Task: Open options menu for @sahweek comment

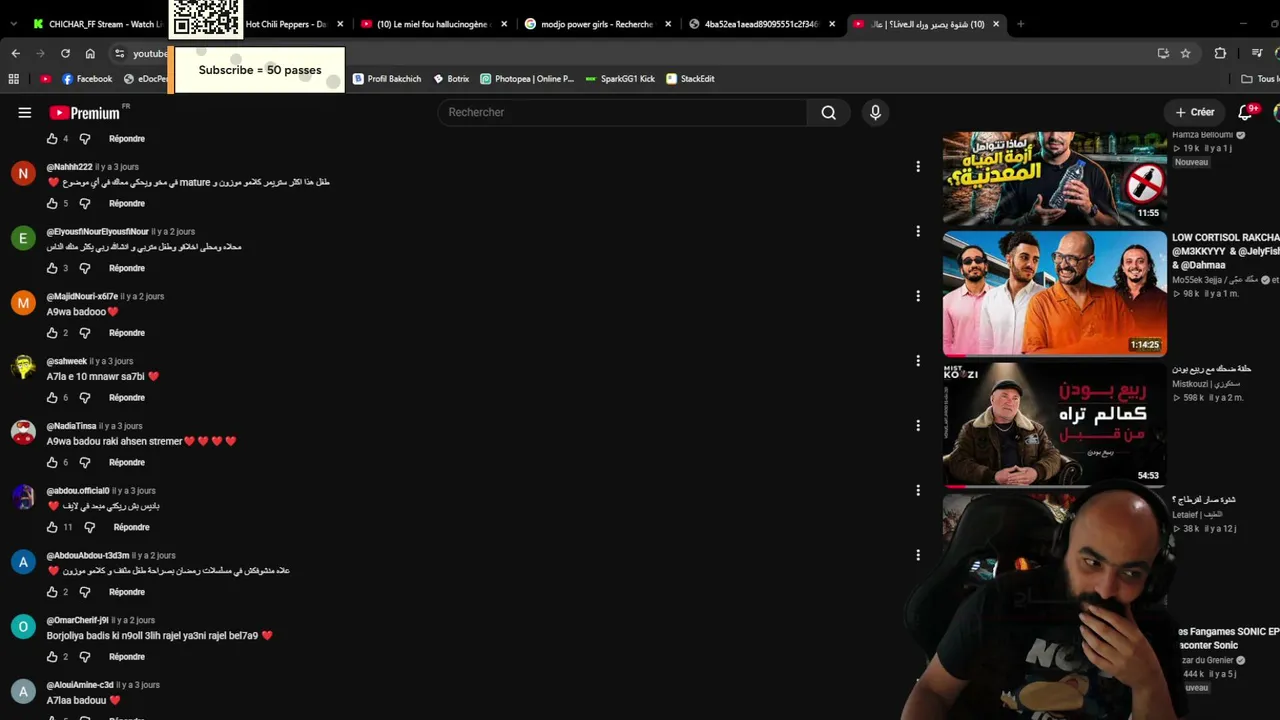Action: pyautogui.click(x=918, y=361)
